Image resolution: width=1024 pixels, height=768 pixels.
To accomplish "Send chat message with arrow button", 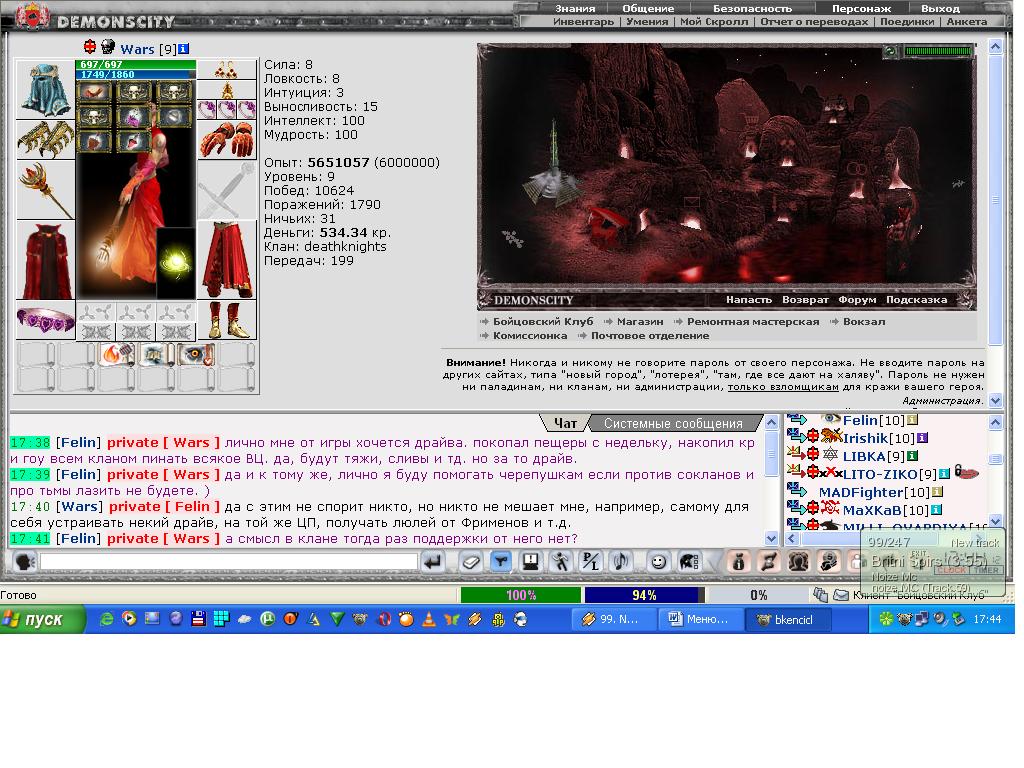I will click(433, 562).
